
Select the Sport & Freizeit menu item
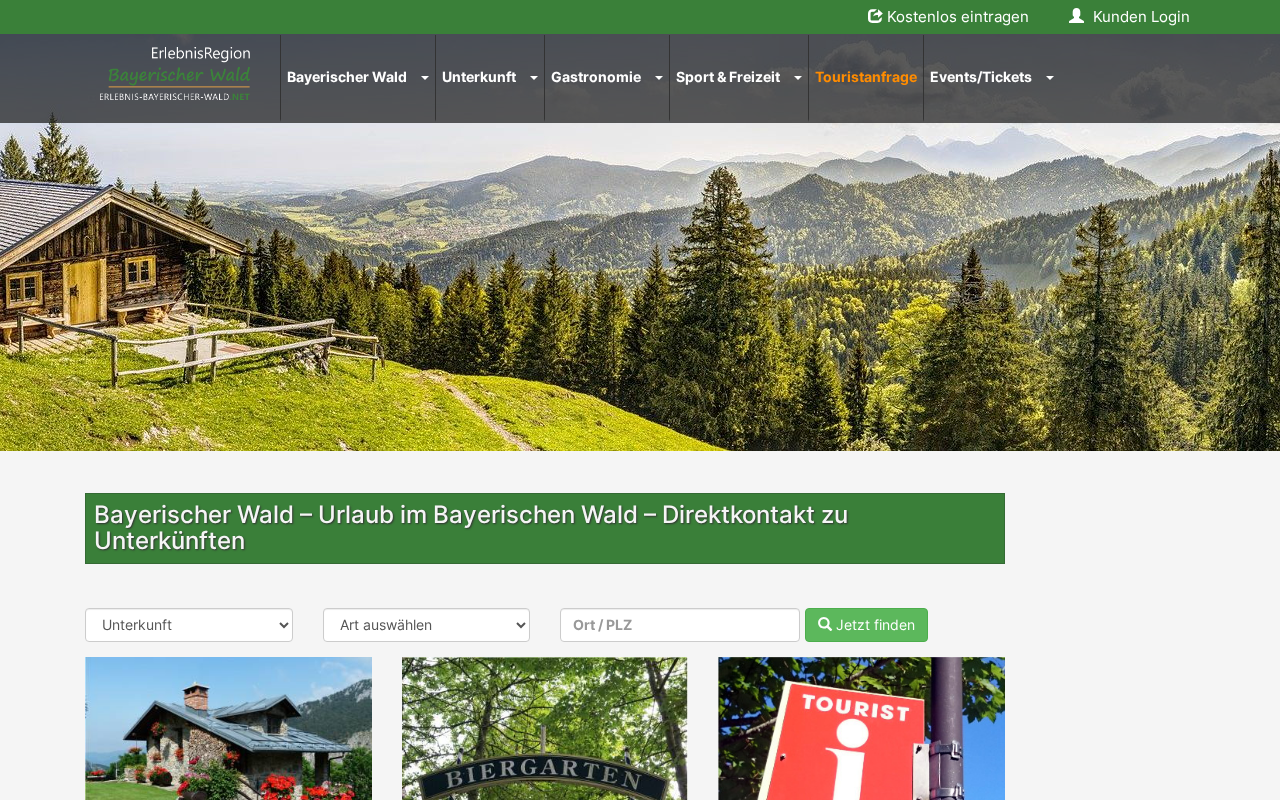coord(728,77)
